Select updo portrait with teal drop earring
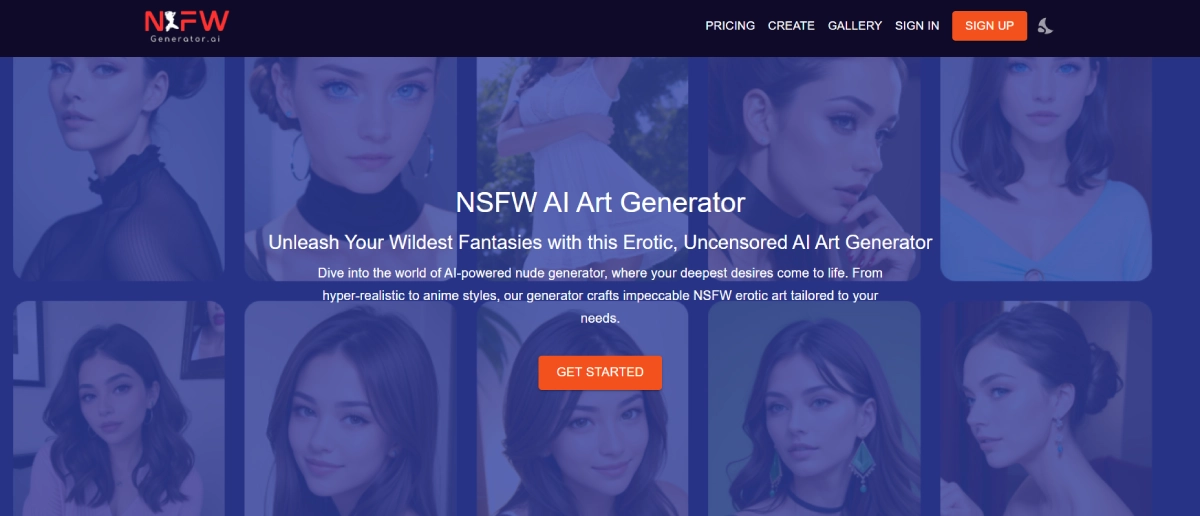1200x516 pixels. point(1046,408)
